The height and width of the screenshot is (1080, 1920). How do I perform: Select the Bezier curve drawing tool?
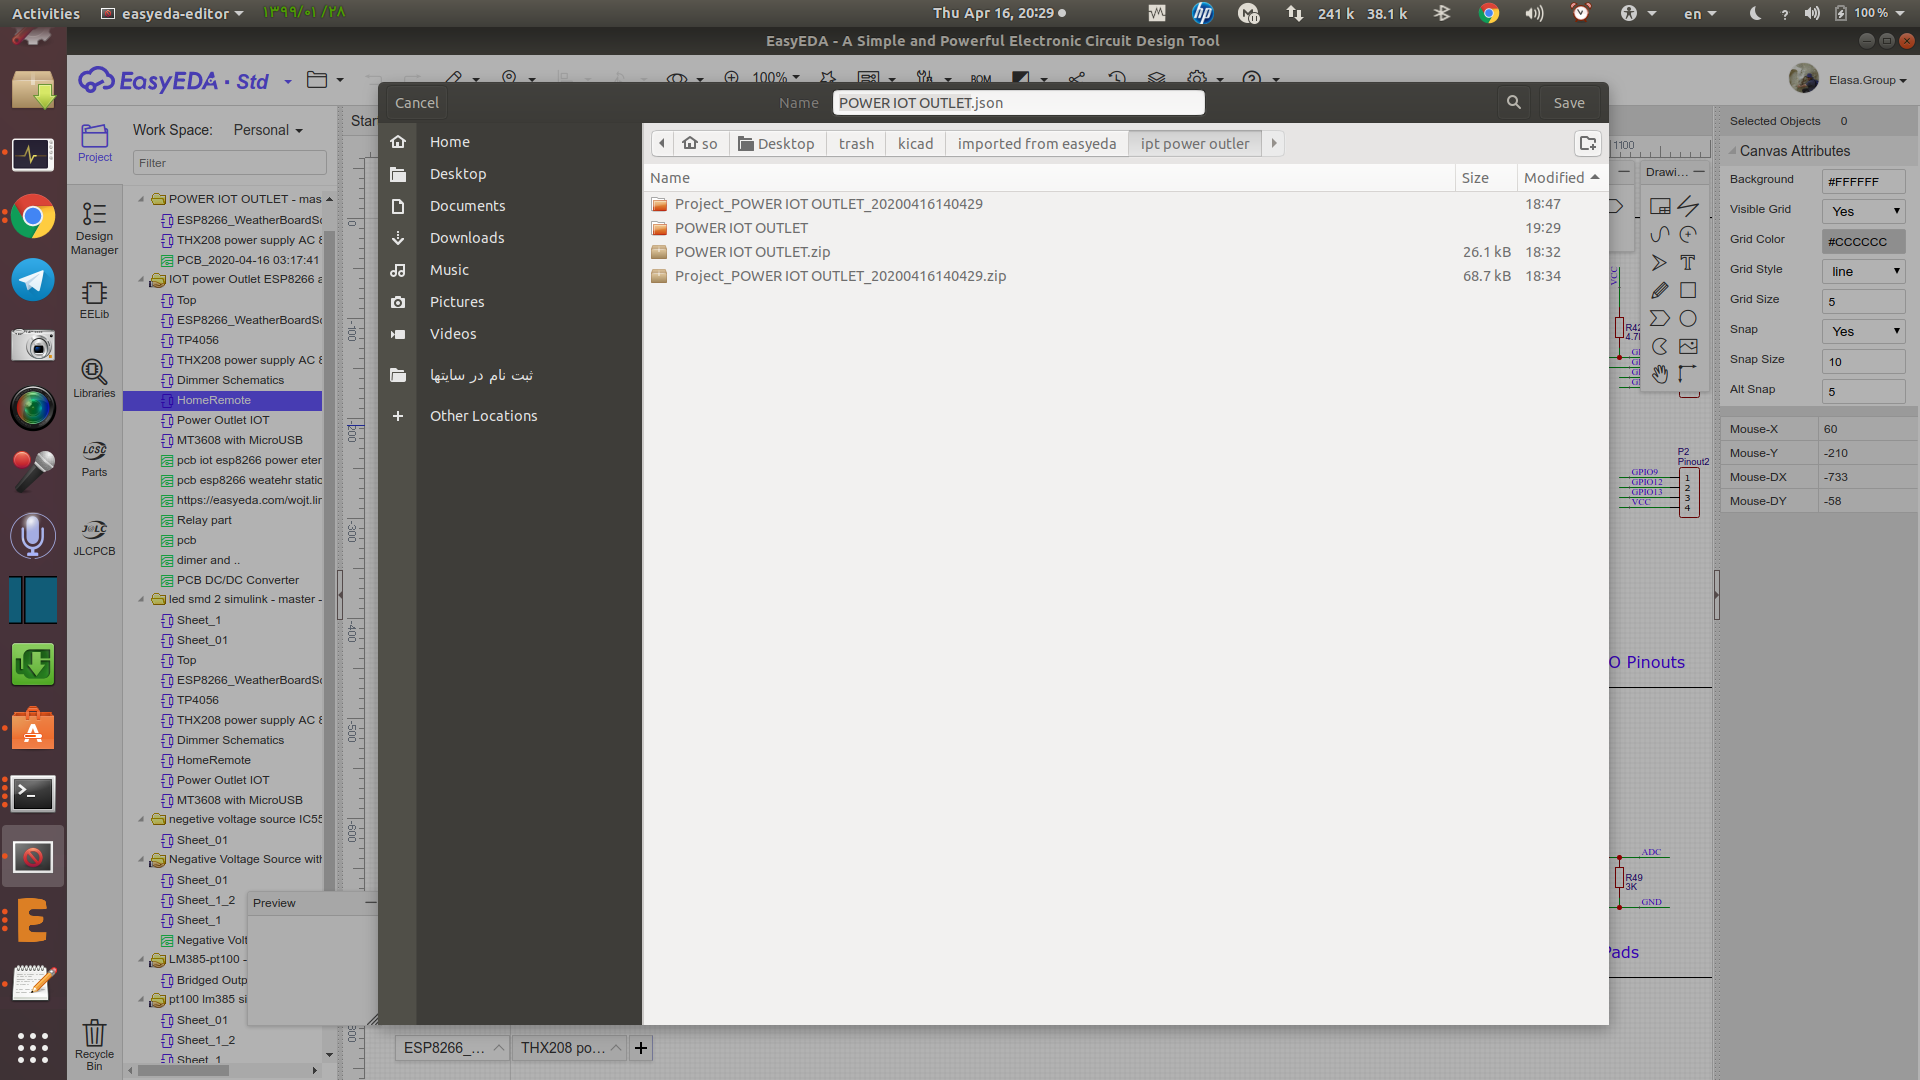pos(1660,234)
